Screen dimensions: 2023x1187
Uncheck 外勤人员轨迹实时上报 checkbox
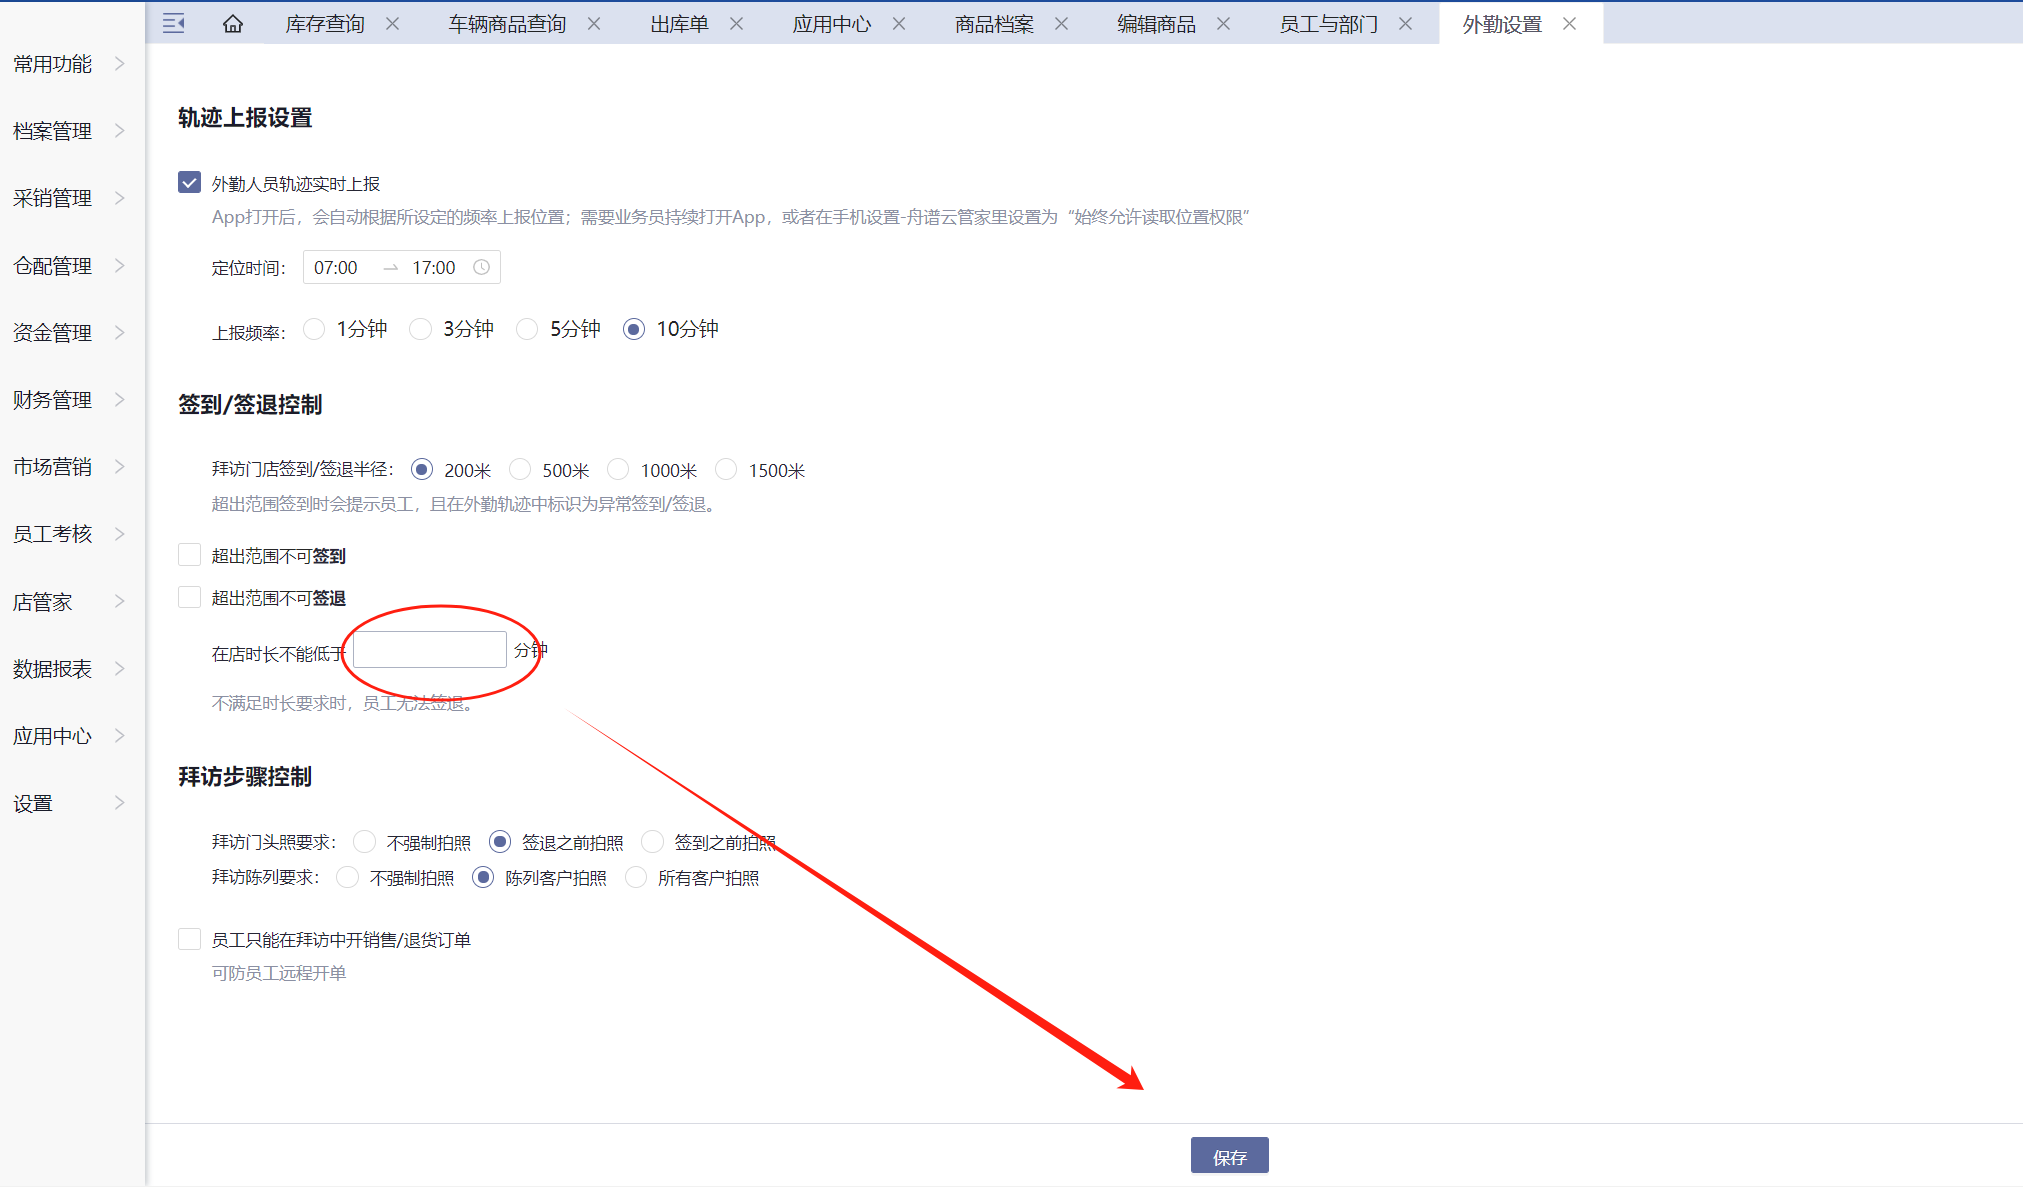click(189, 183)
